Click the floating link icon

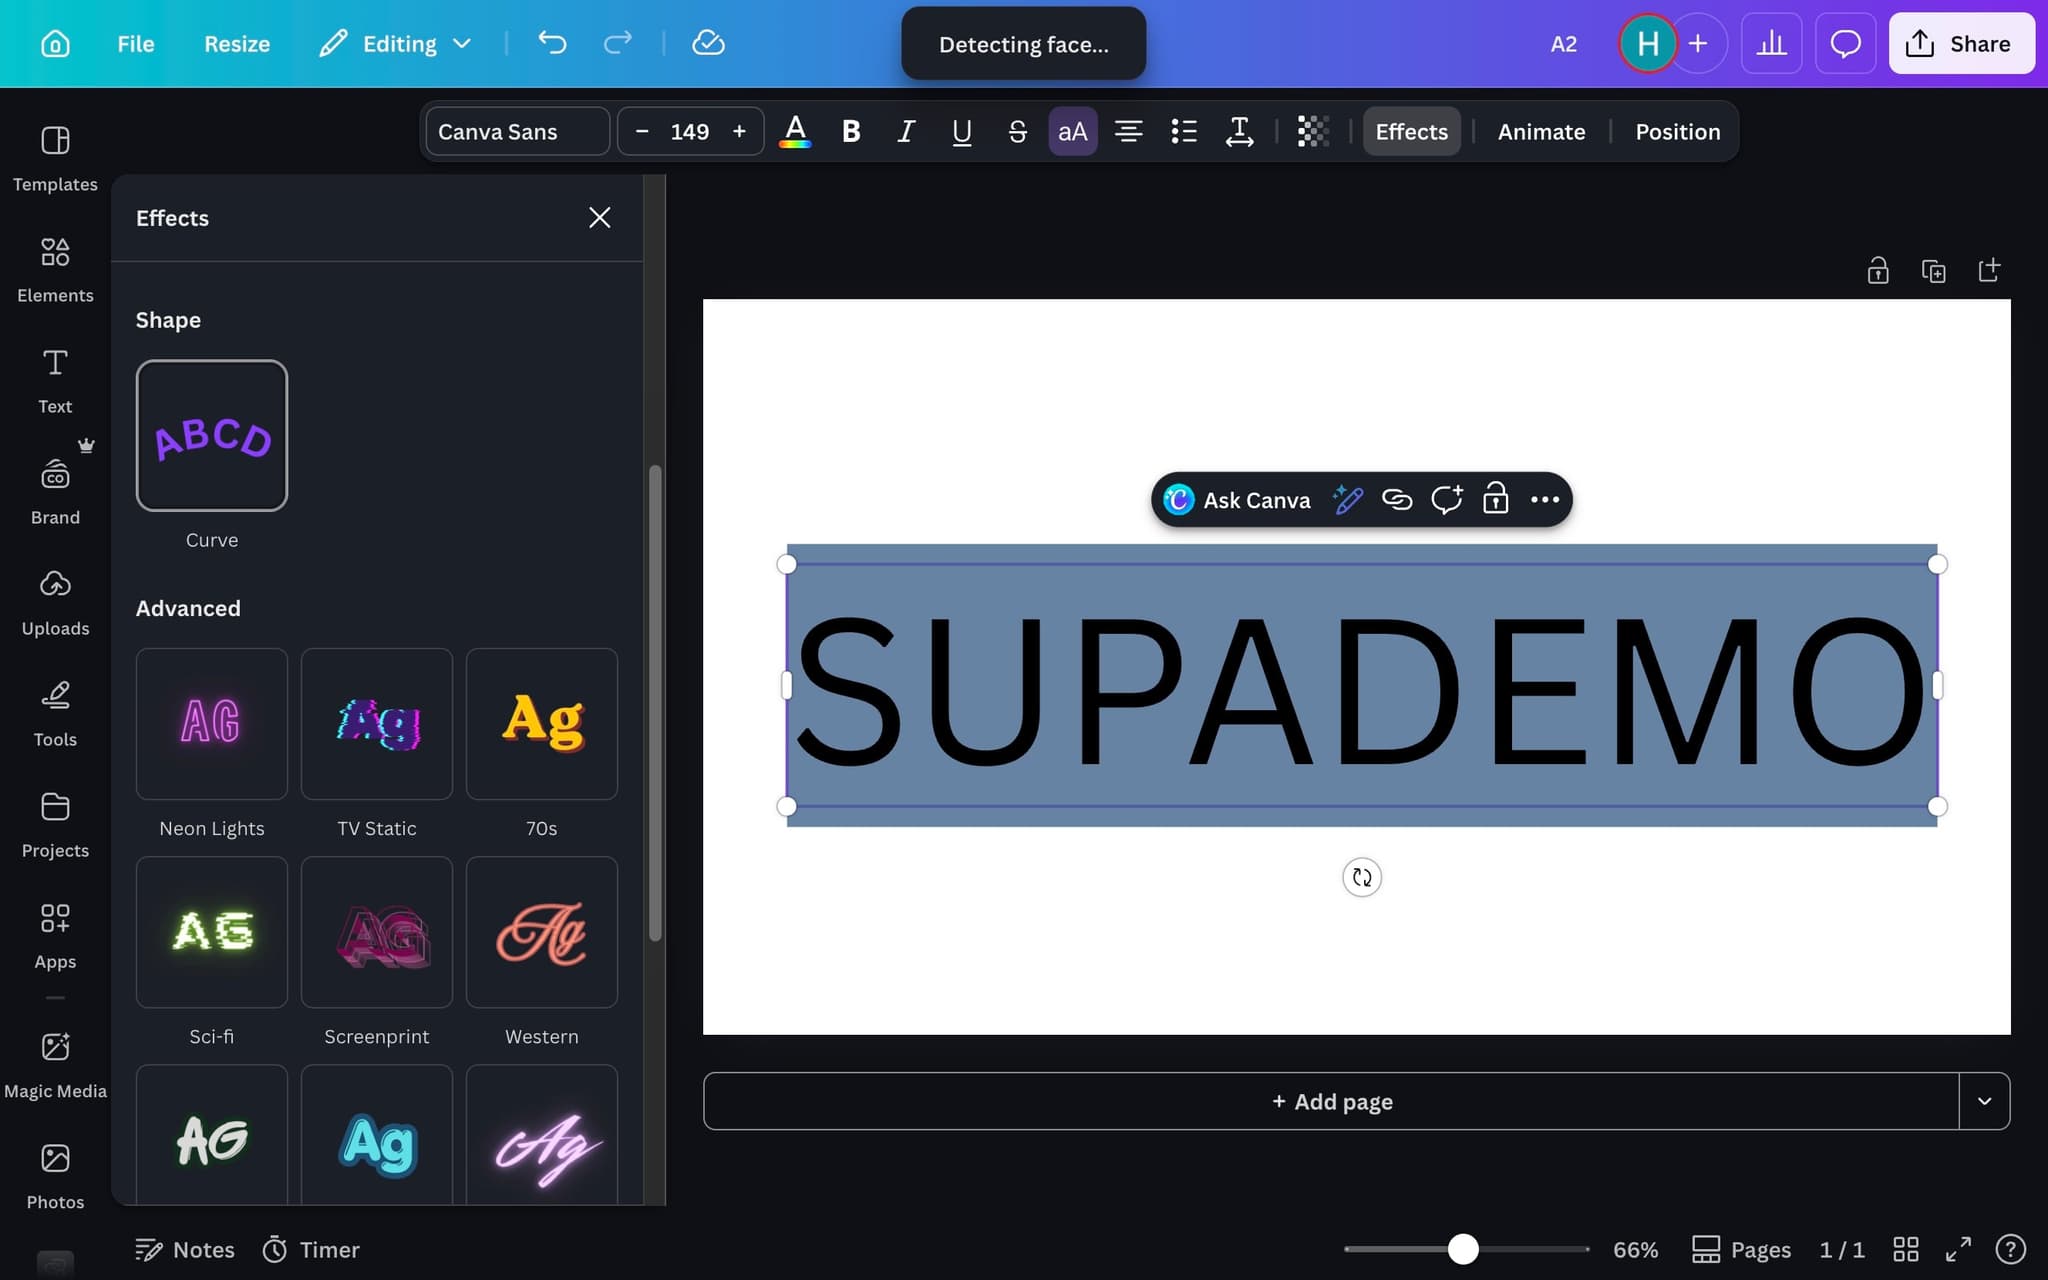click(1397, 499)
